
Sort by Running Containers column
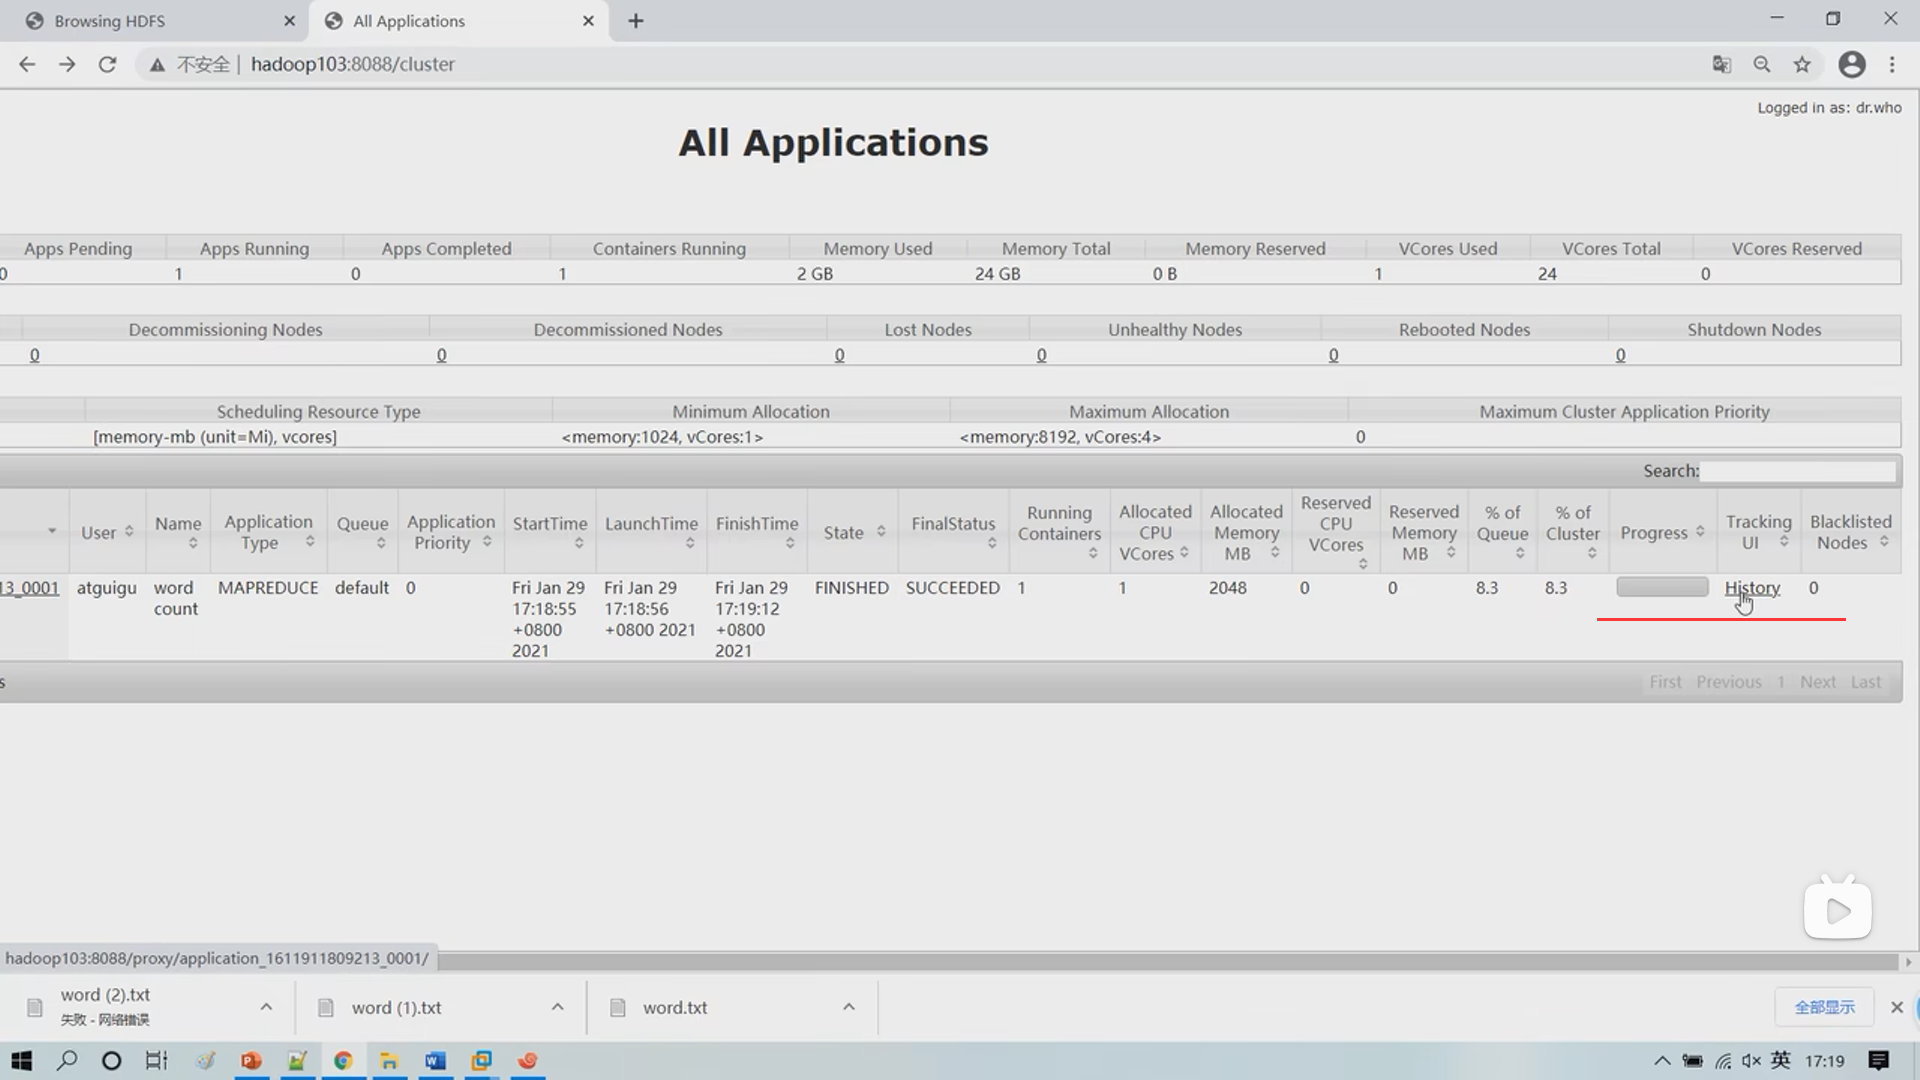pyautogui.click(x=1059, y=532)
